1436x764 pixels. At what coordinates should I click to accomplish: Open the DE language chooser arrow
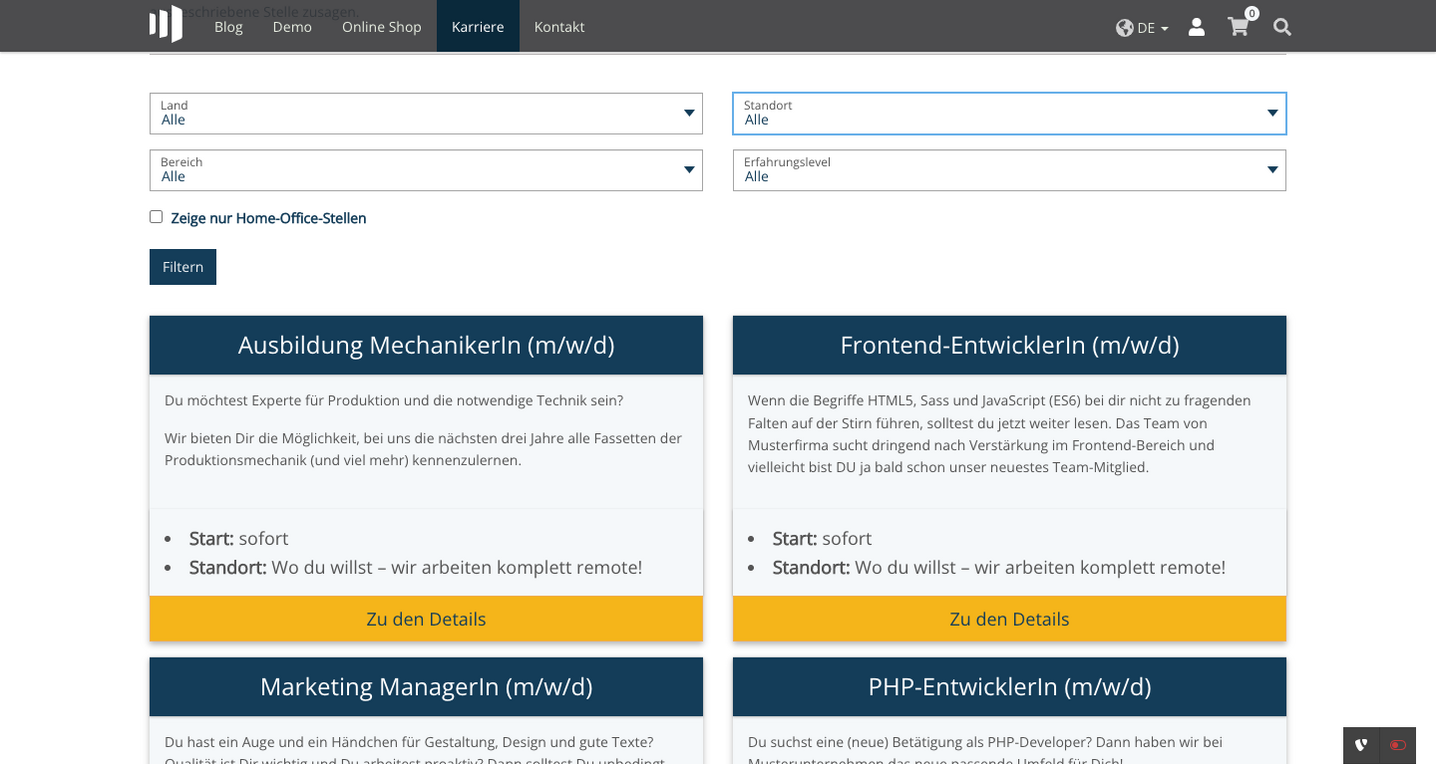pos(1162,28)
